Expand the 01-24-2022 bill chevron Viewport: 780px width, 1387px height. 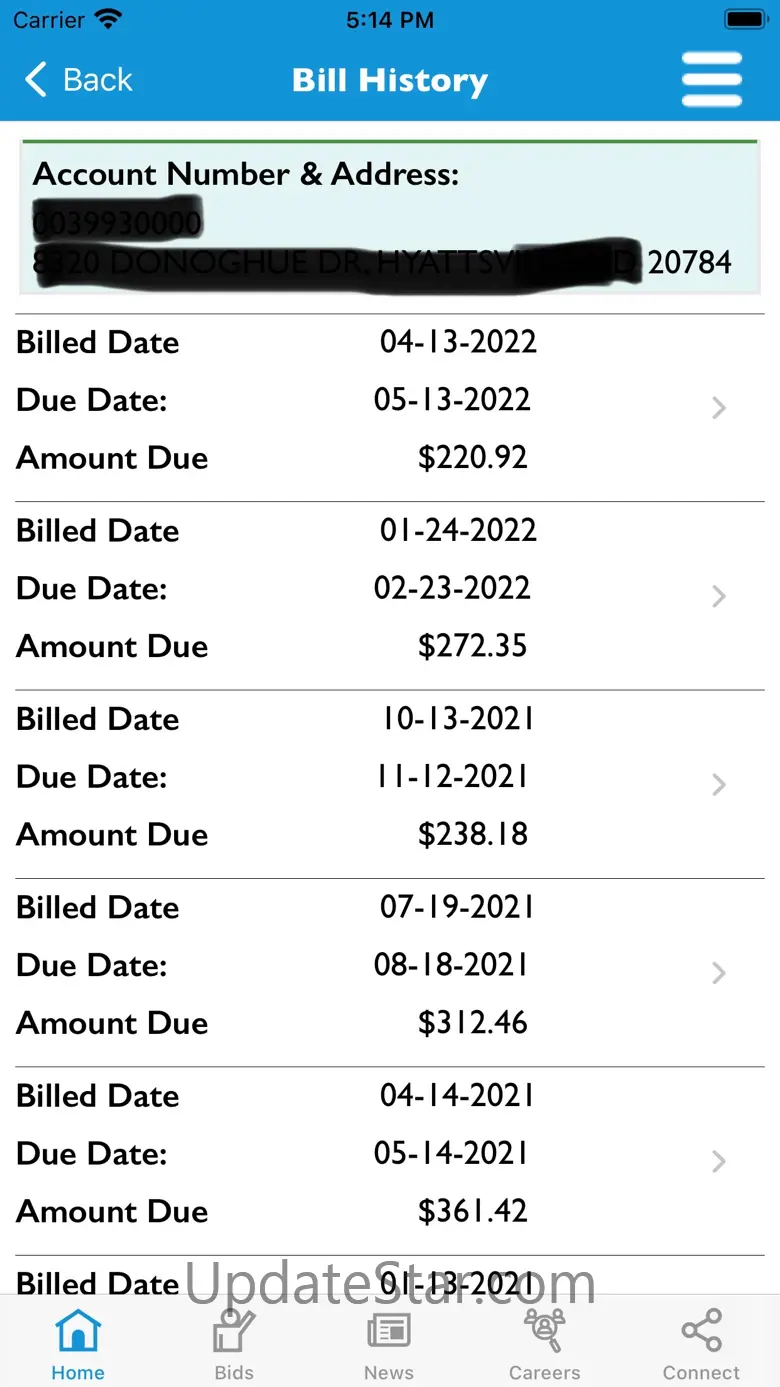coord(718,596)
